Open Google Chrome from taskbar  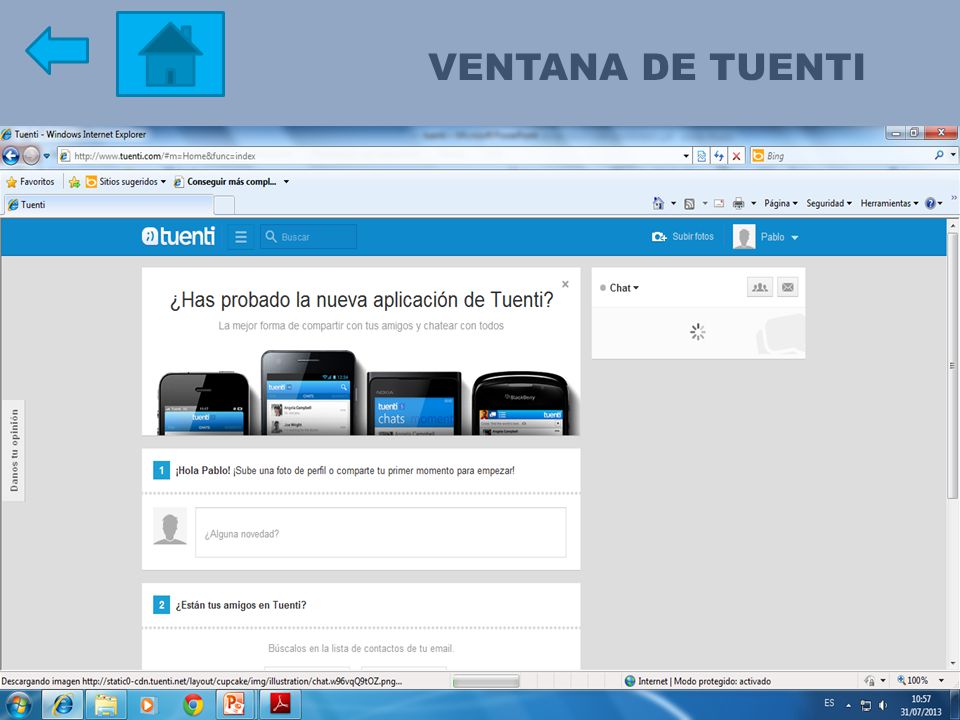[x=193, y=705]
